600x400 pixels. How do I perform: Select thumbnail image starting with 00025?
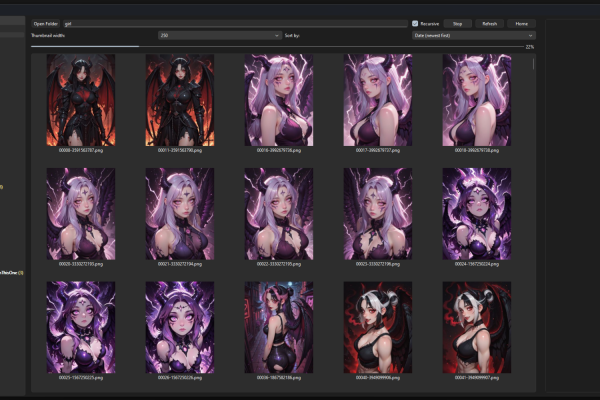81,327
